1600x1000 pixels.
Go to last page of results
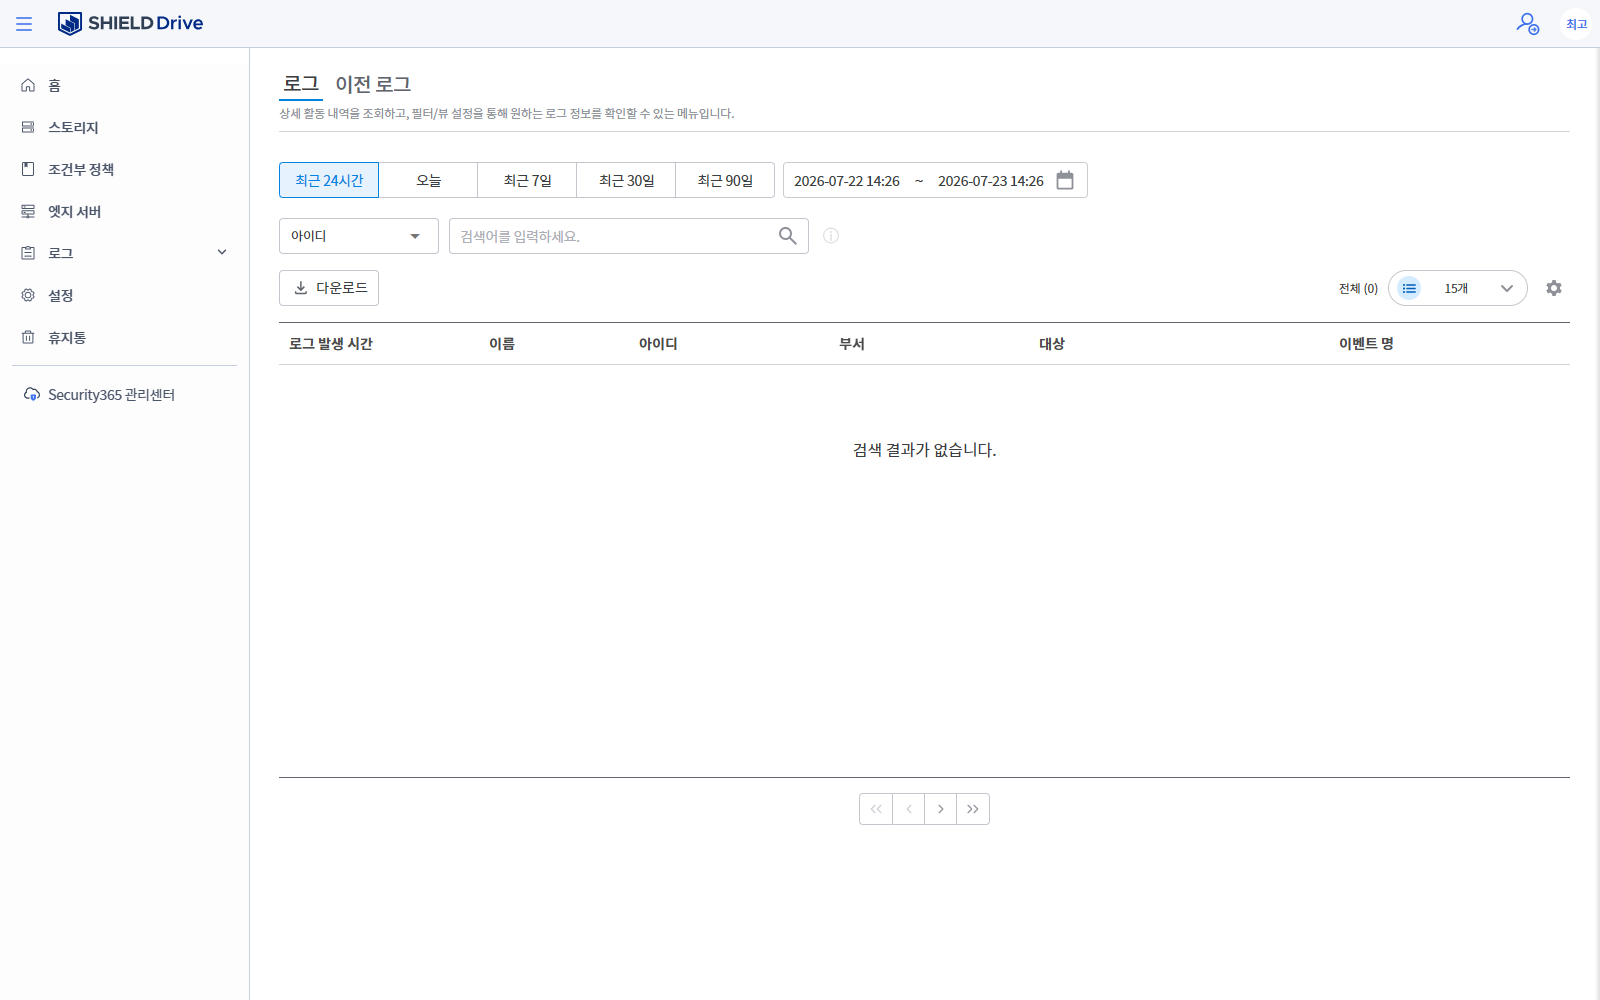coord(973,809)
